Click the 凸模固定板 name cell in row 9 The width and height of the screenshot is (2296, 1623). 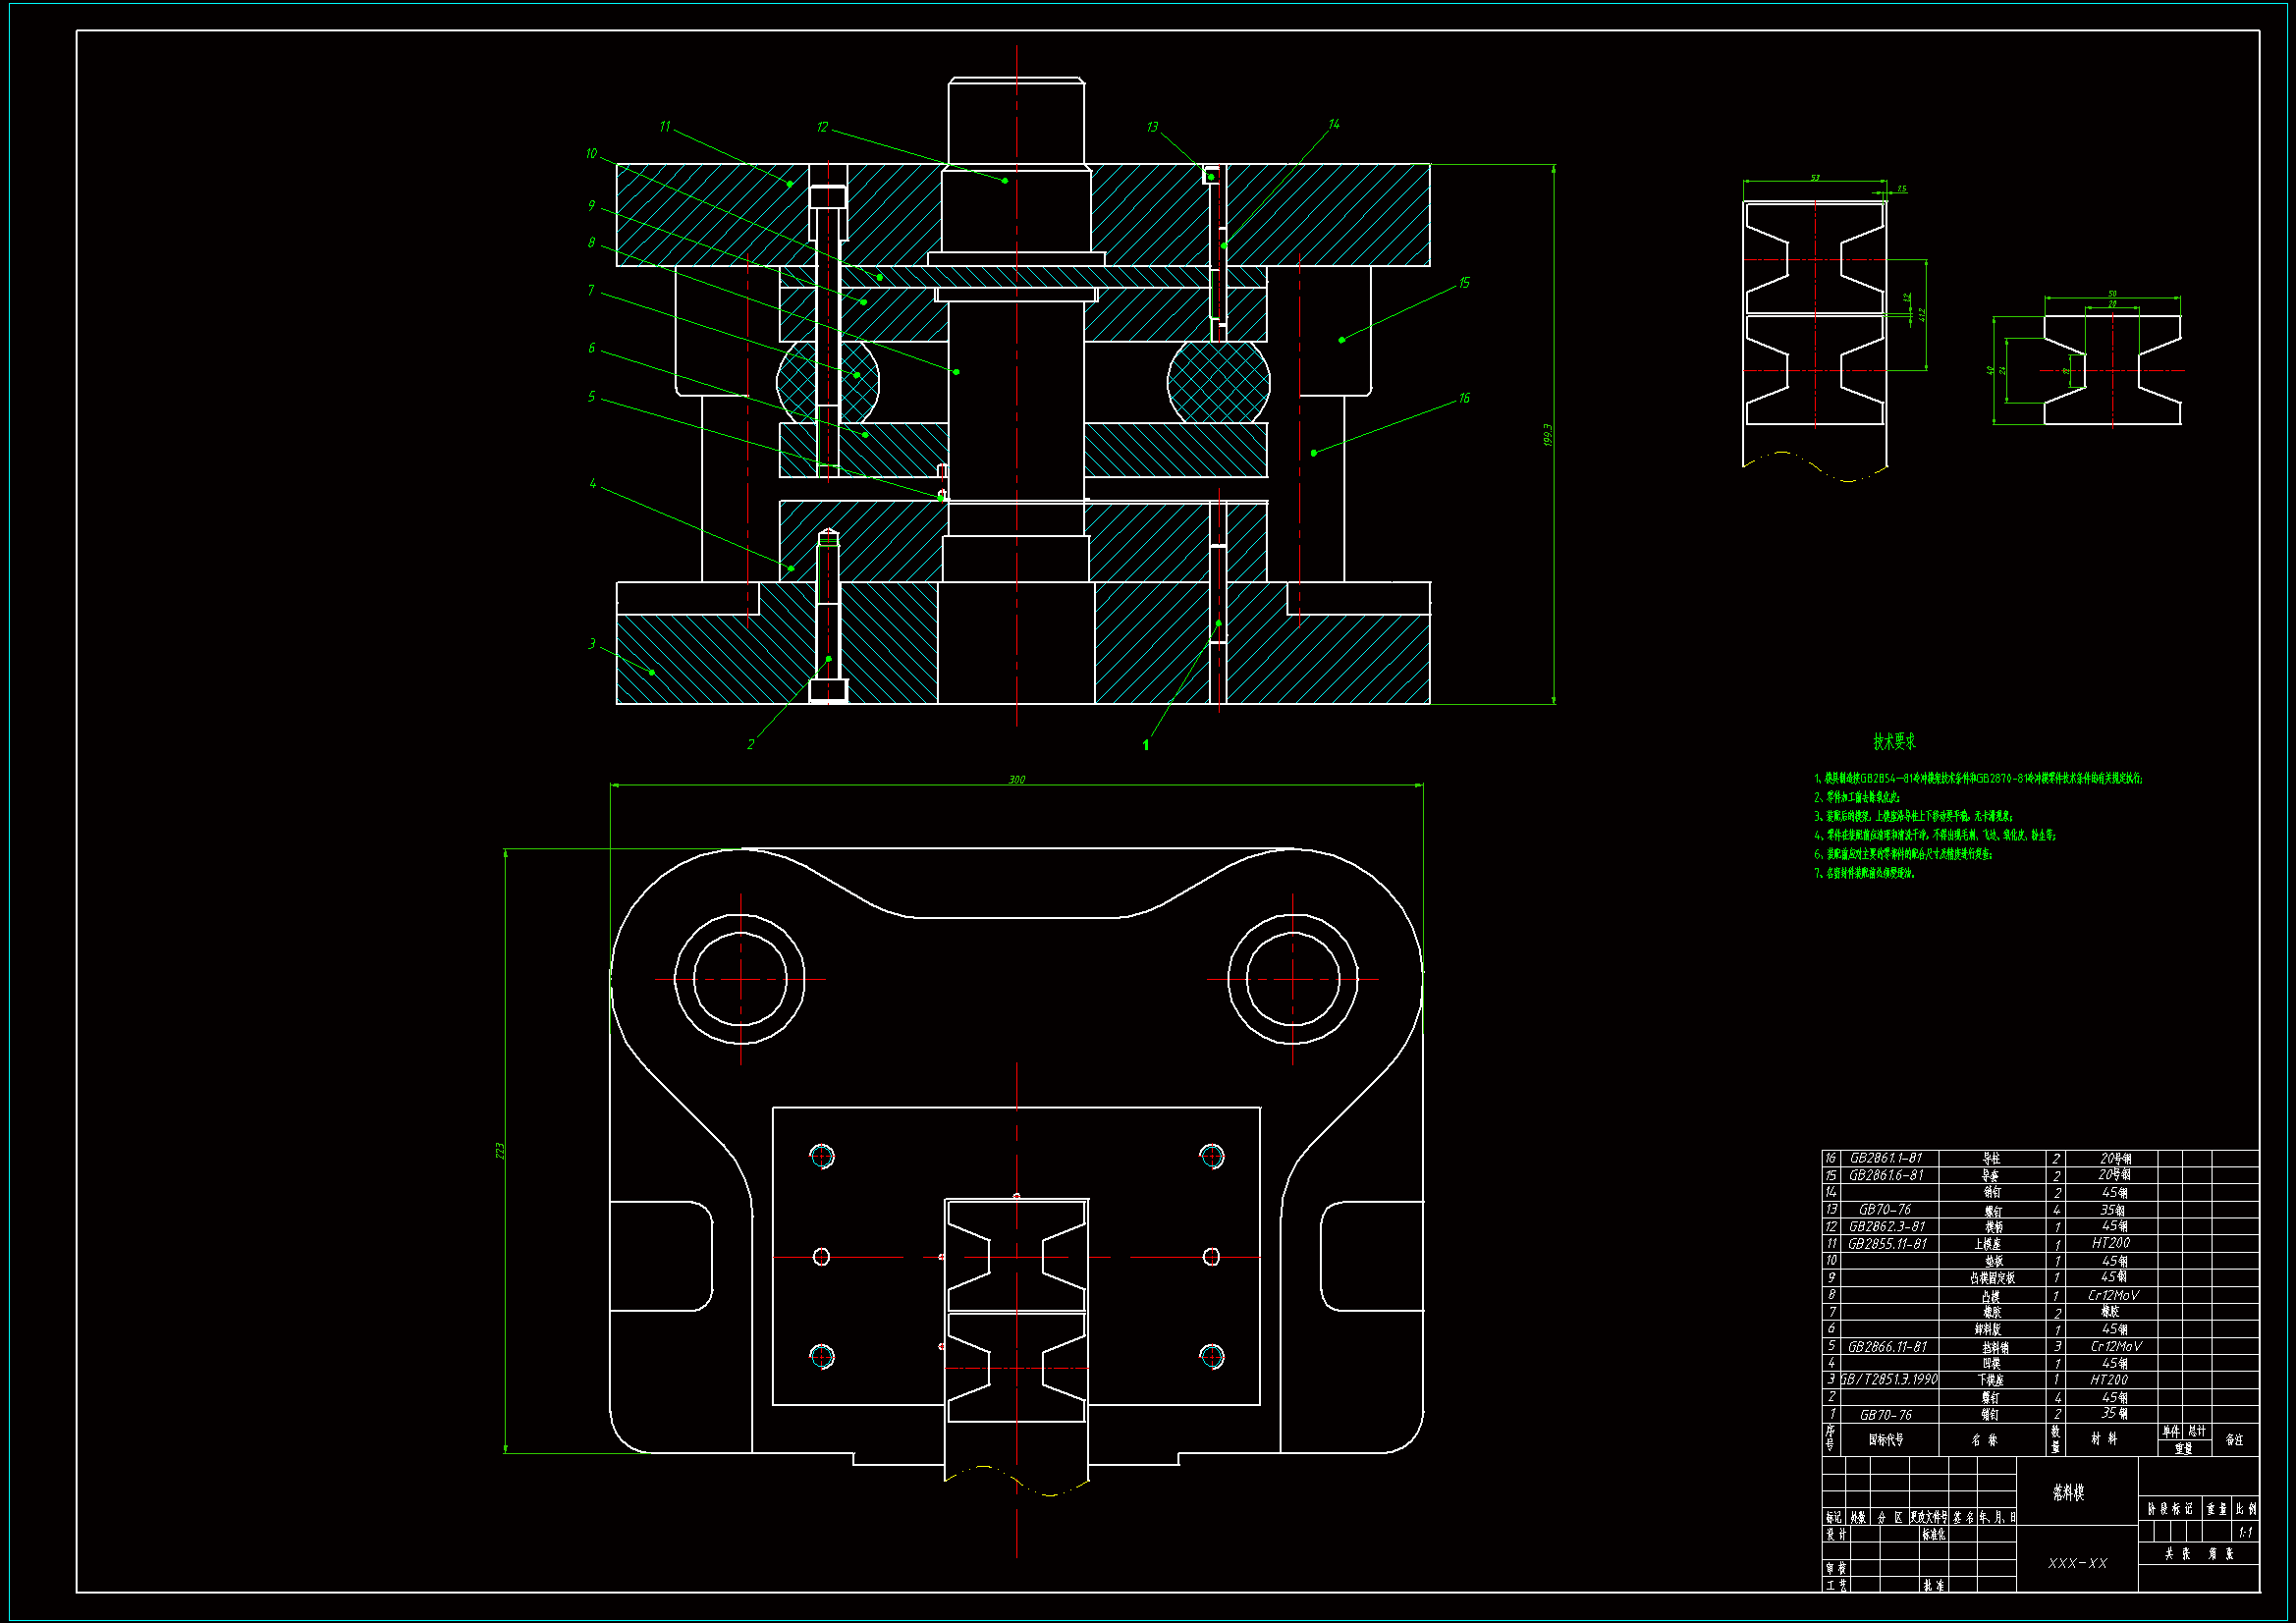(x=1992, y=1278)
